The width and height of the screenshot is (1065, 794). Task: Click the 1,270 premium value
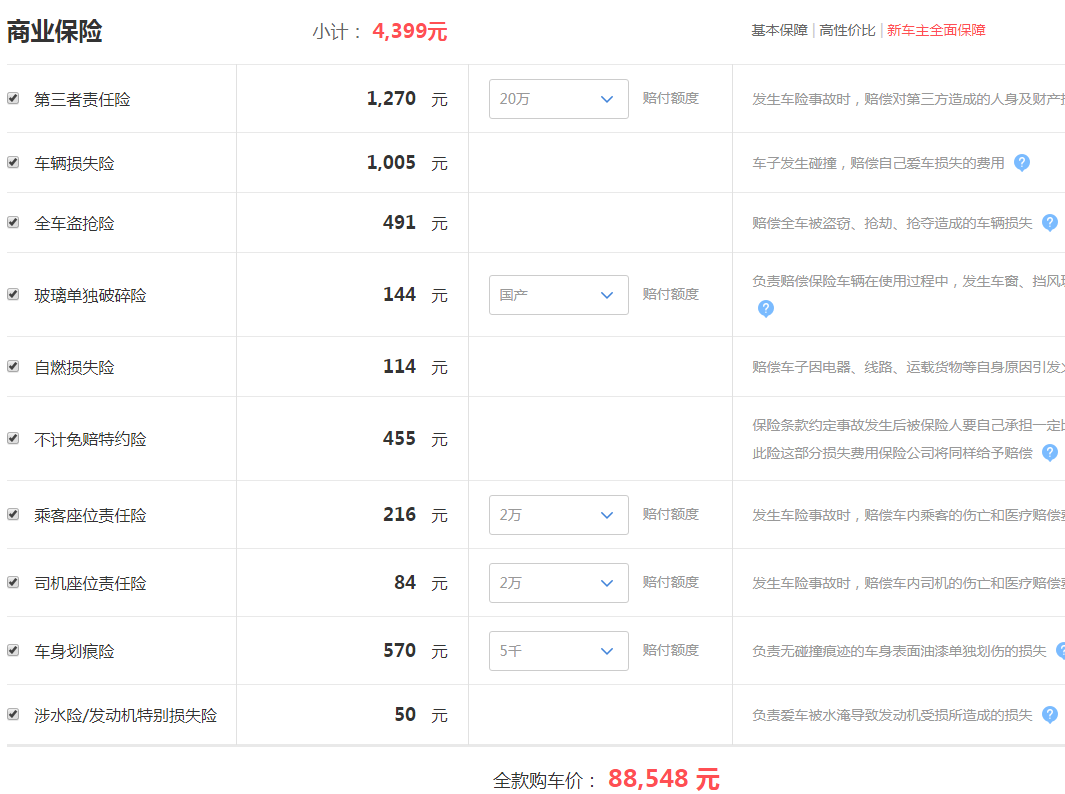(391, 99)
